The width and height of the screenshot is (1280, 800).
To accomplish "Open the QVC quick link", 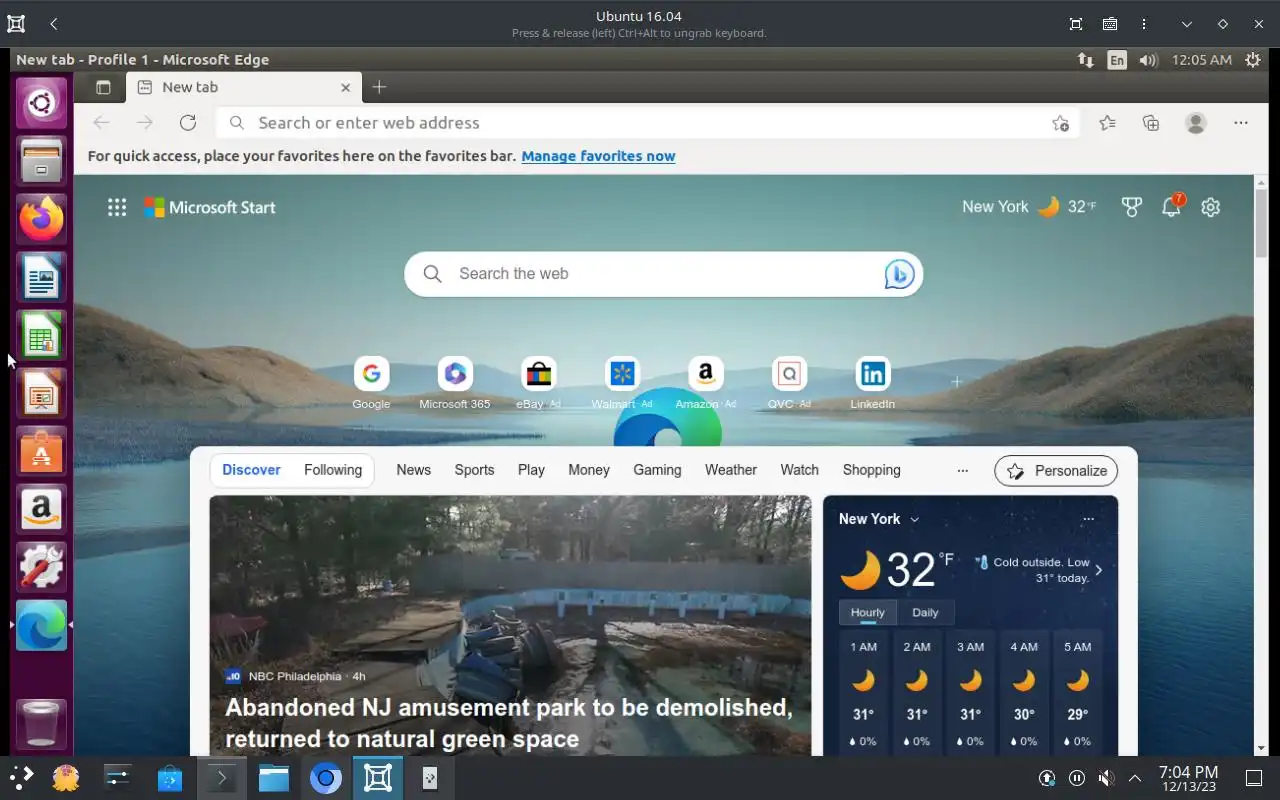I will [x=789, y=383].
